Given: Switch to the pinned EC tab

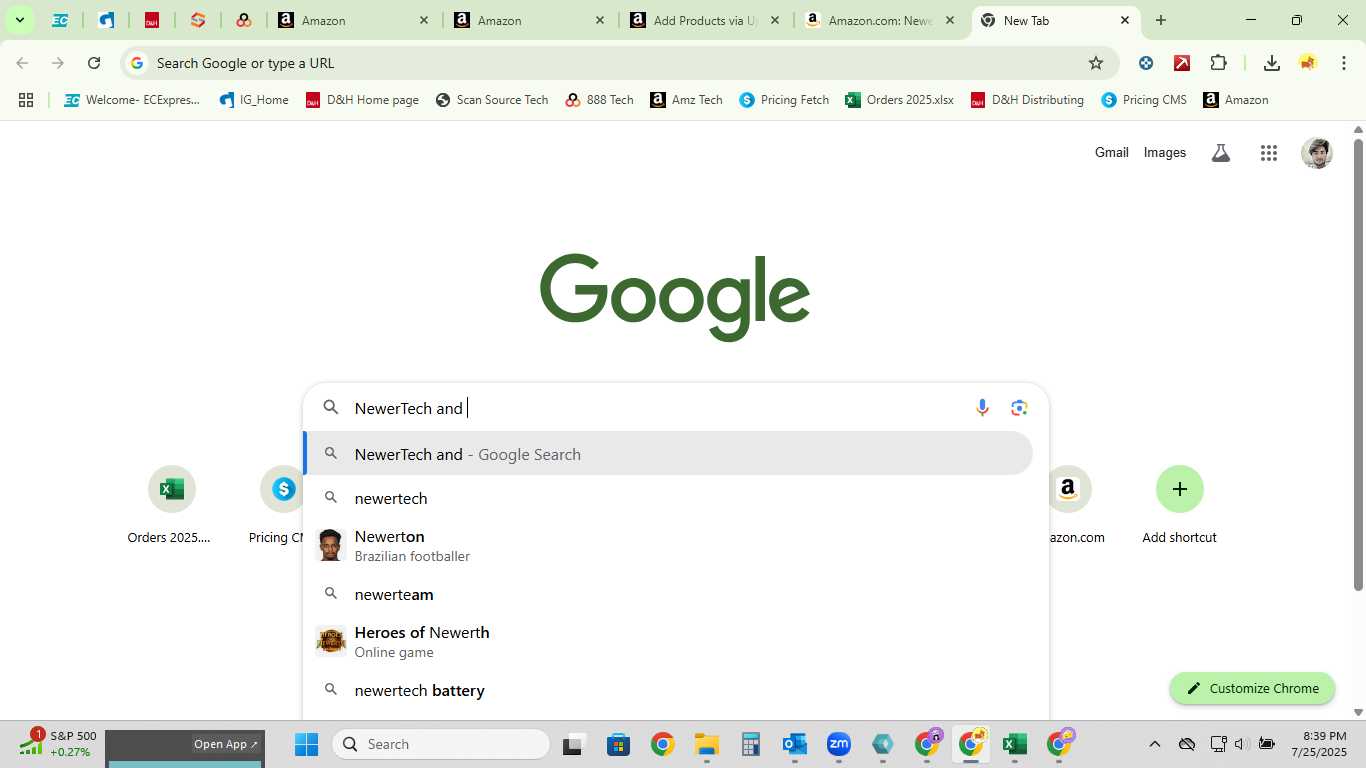Looking at the screenshot, I should [x=60, y=20].
